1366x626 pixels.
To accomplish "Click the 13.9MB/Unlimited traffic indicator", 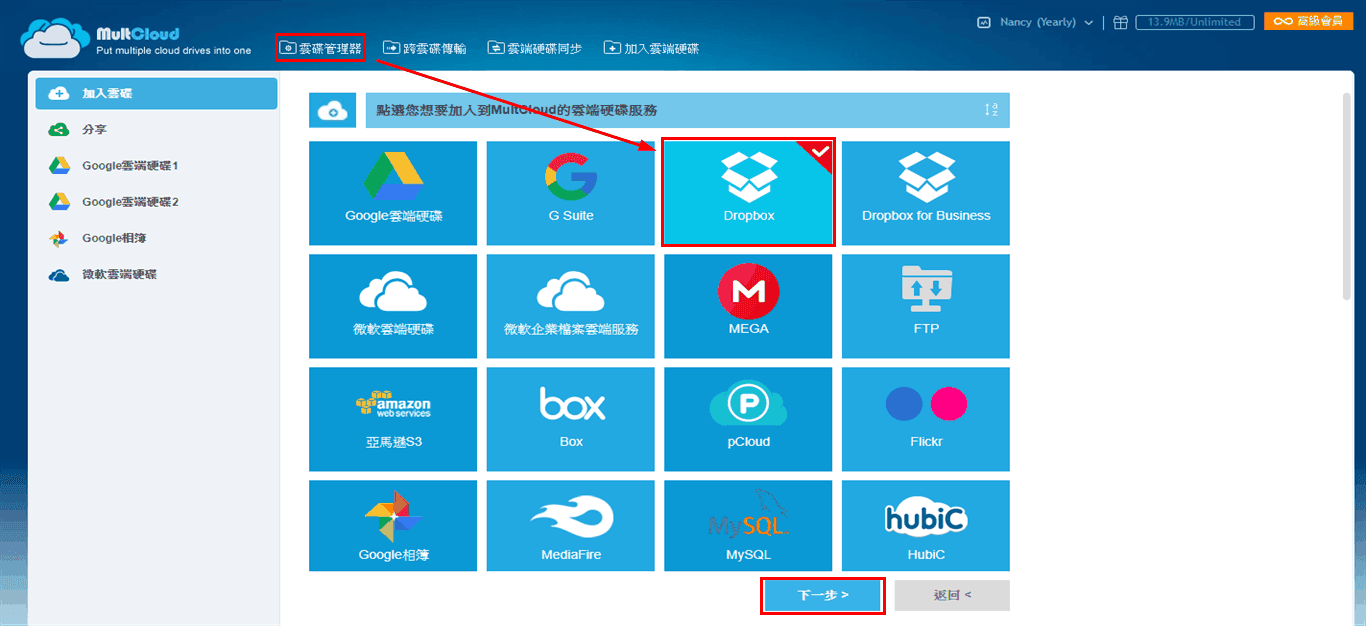I will [1194, 22].
